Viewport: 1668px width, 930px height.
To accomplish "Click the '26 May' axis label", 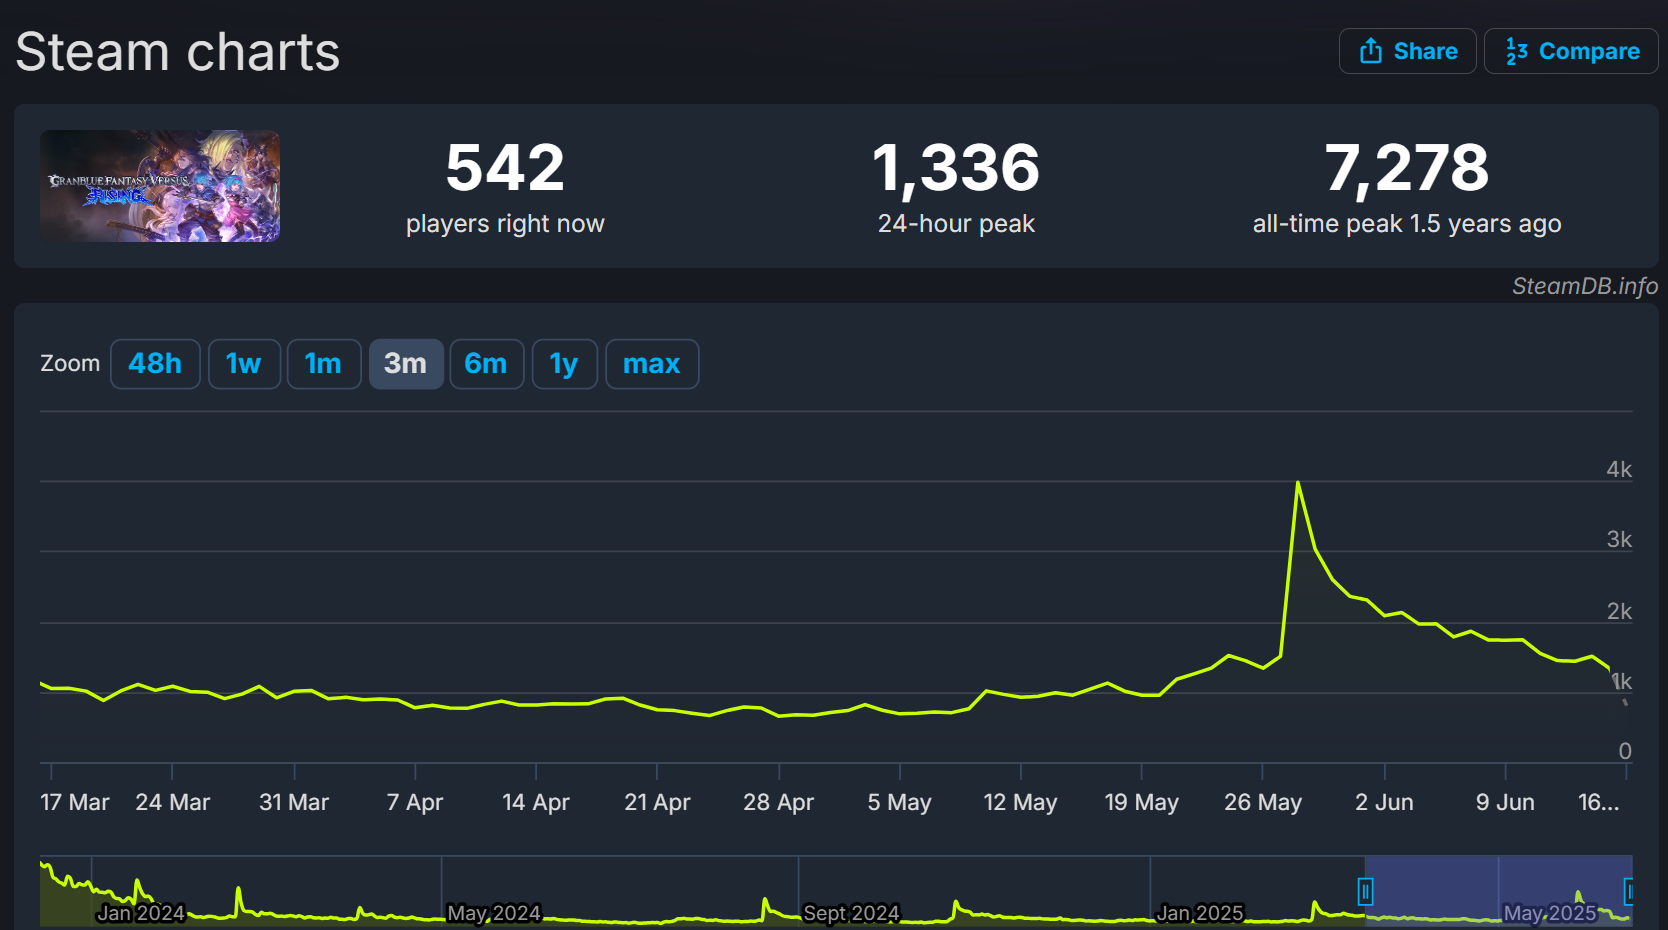I will [1263, 802].
